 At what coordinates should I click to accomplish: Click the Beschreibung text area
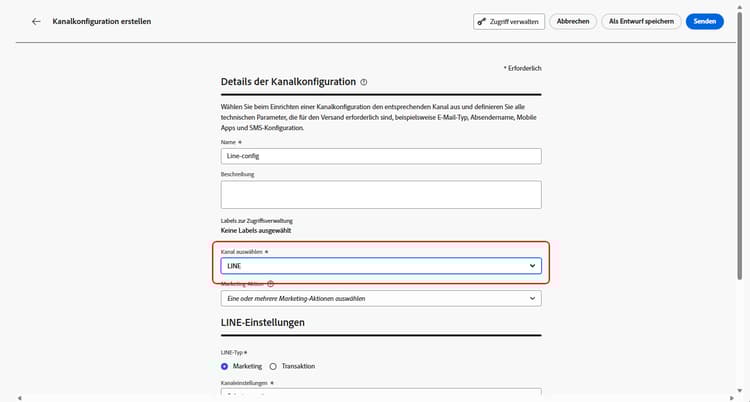tap(381, 194)
